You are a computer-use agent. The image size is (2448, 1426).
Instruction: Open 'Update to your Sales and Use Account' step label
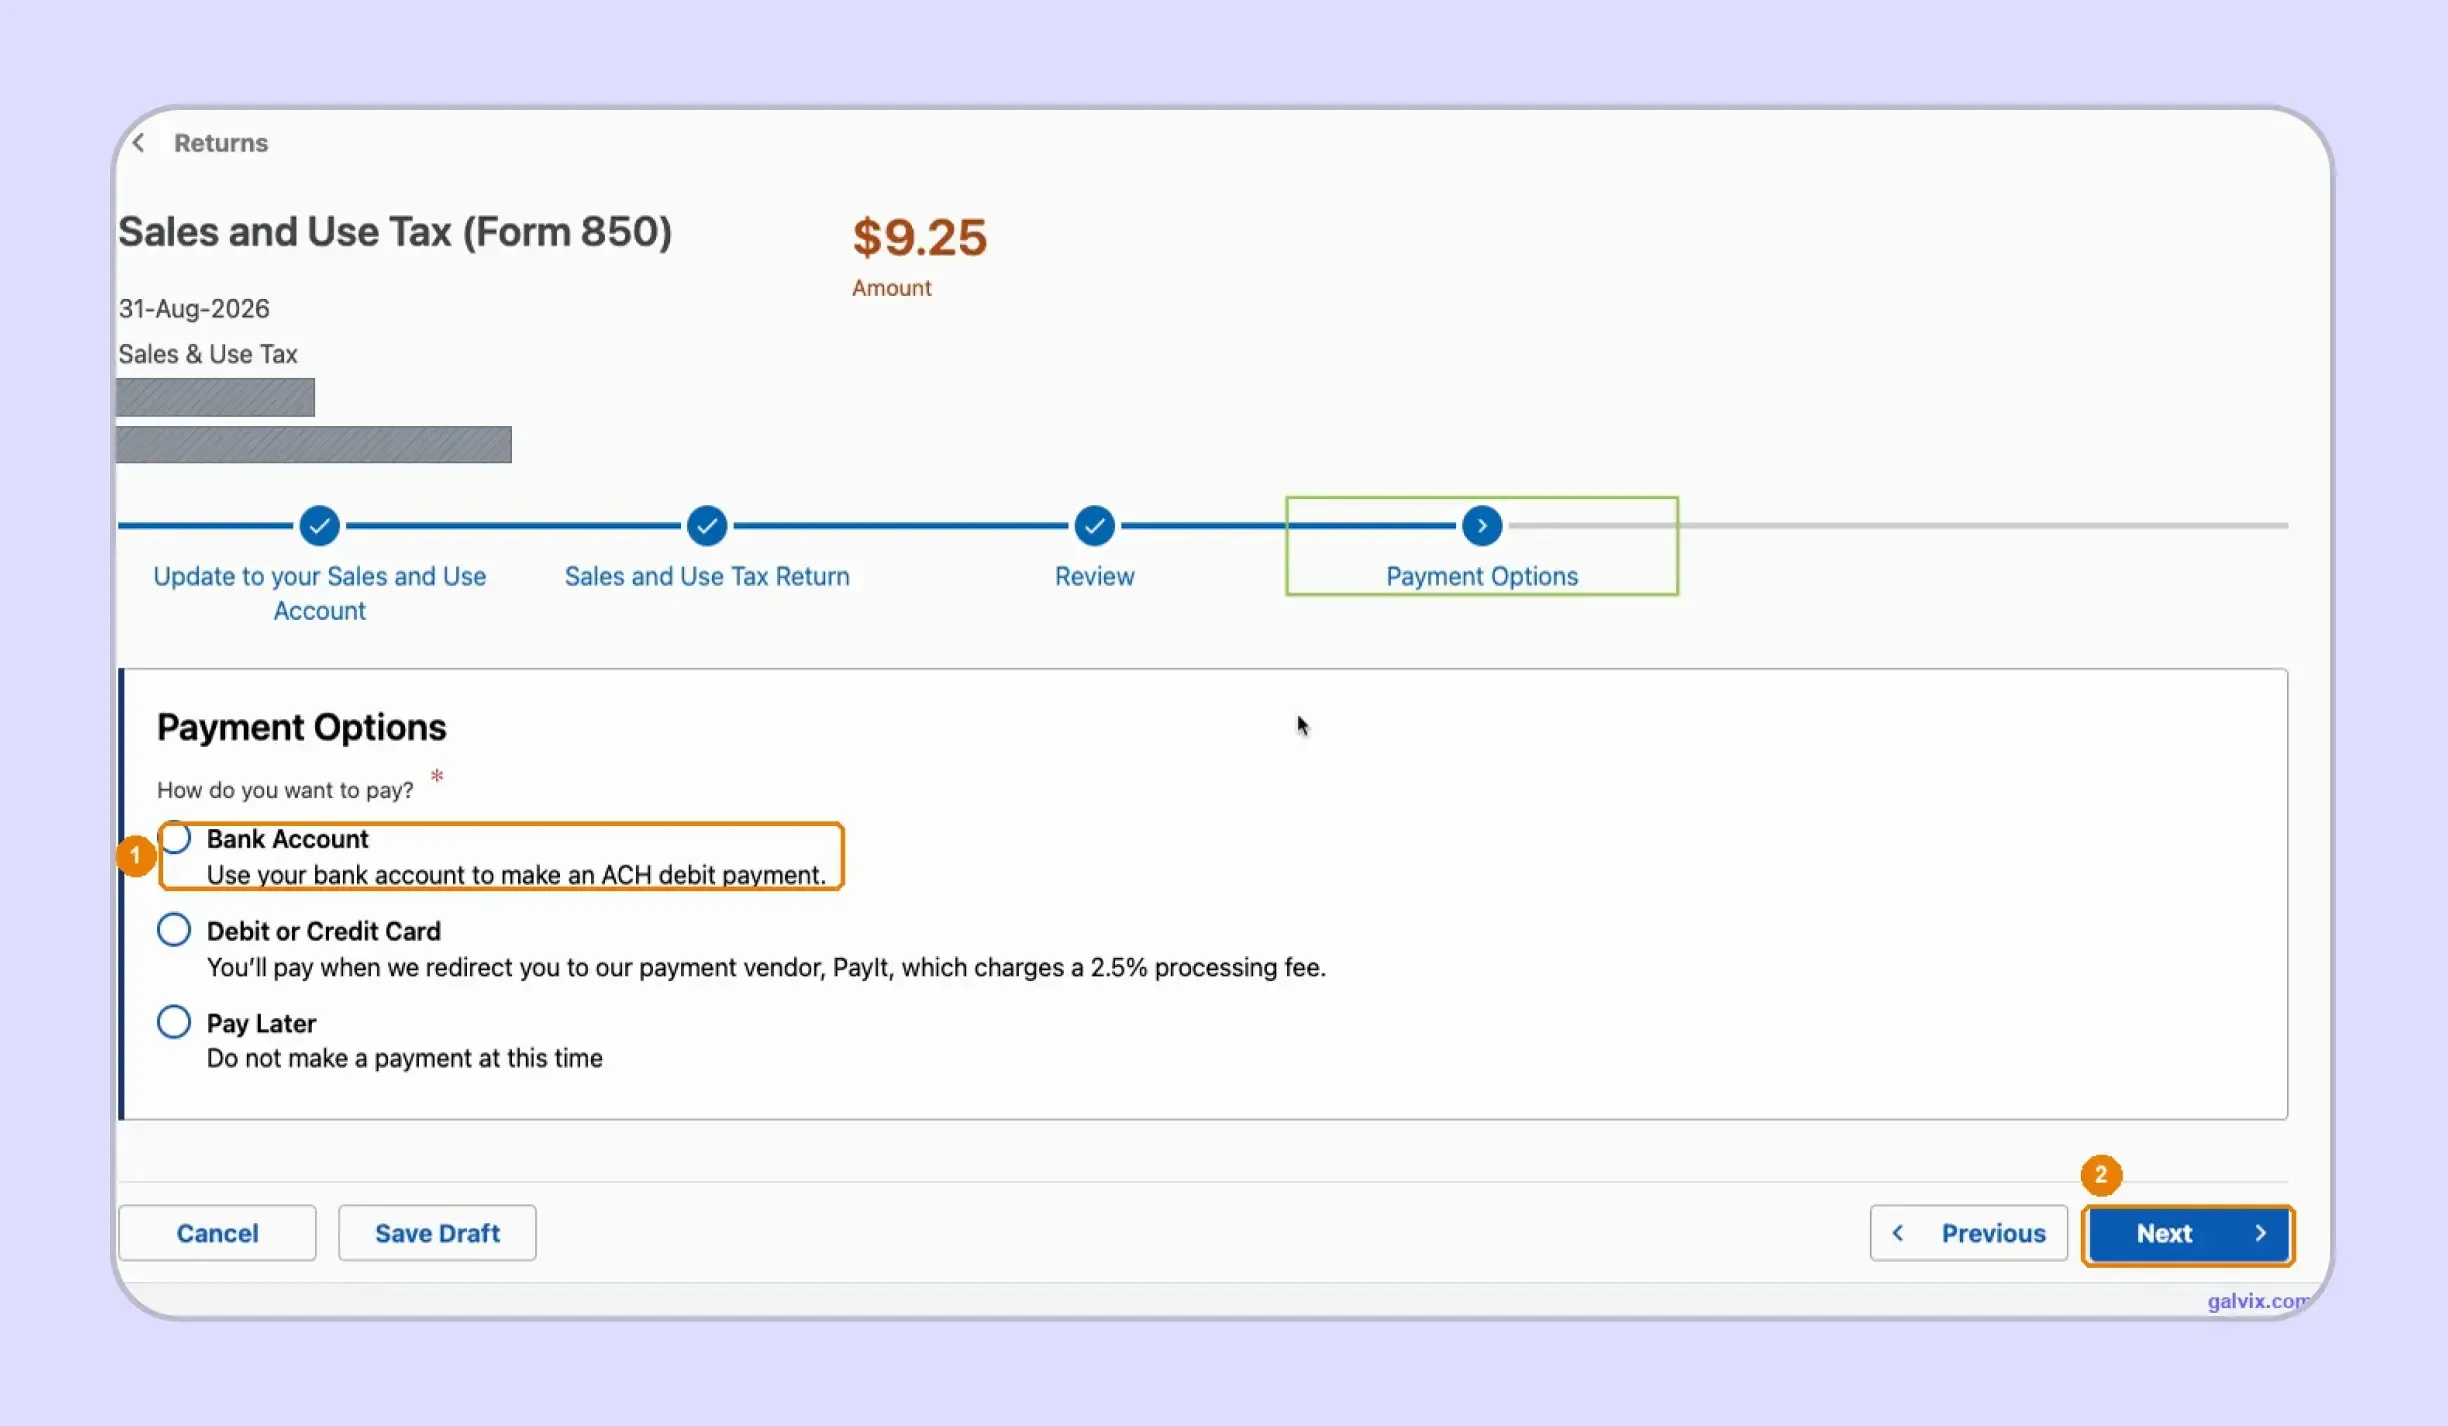click(319, 593)
